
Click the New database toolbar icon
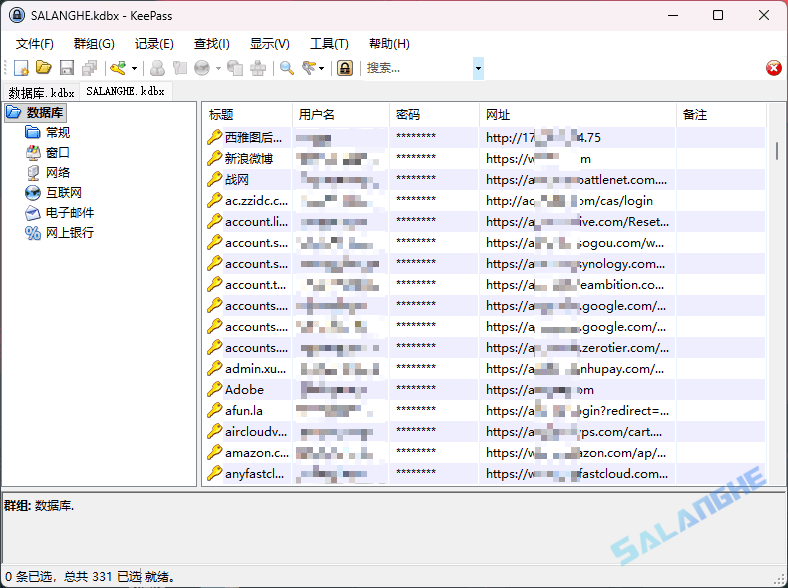21,68
